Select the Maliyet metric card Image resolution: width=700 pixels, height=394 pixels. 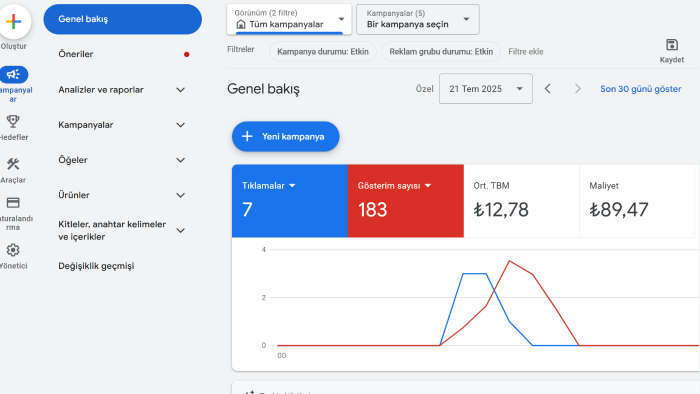(637, 201)
